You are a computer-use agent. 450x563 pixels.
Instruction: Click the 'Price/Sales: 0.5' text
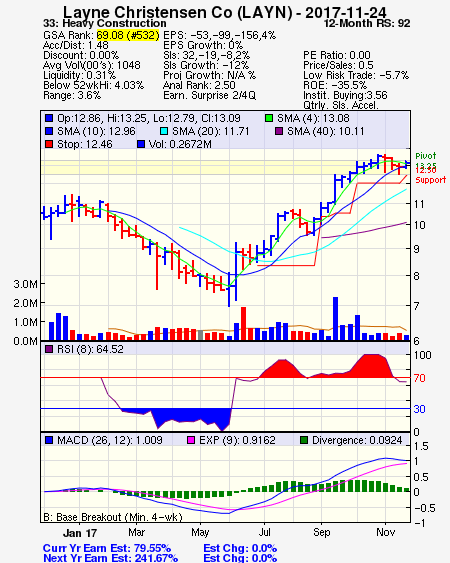pos(338,65)
